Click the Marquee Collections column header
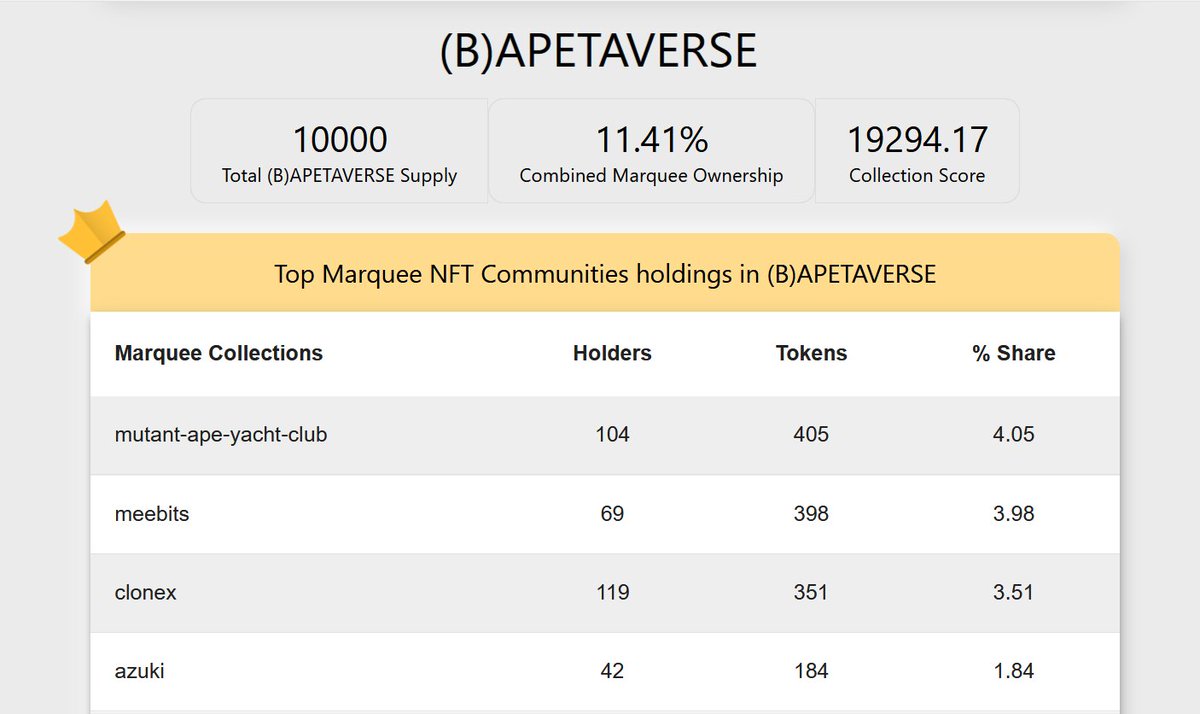Image resolution: width=1200 pixels, height=714 pixels. (219, 353)
